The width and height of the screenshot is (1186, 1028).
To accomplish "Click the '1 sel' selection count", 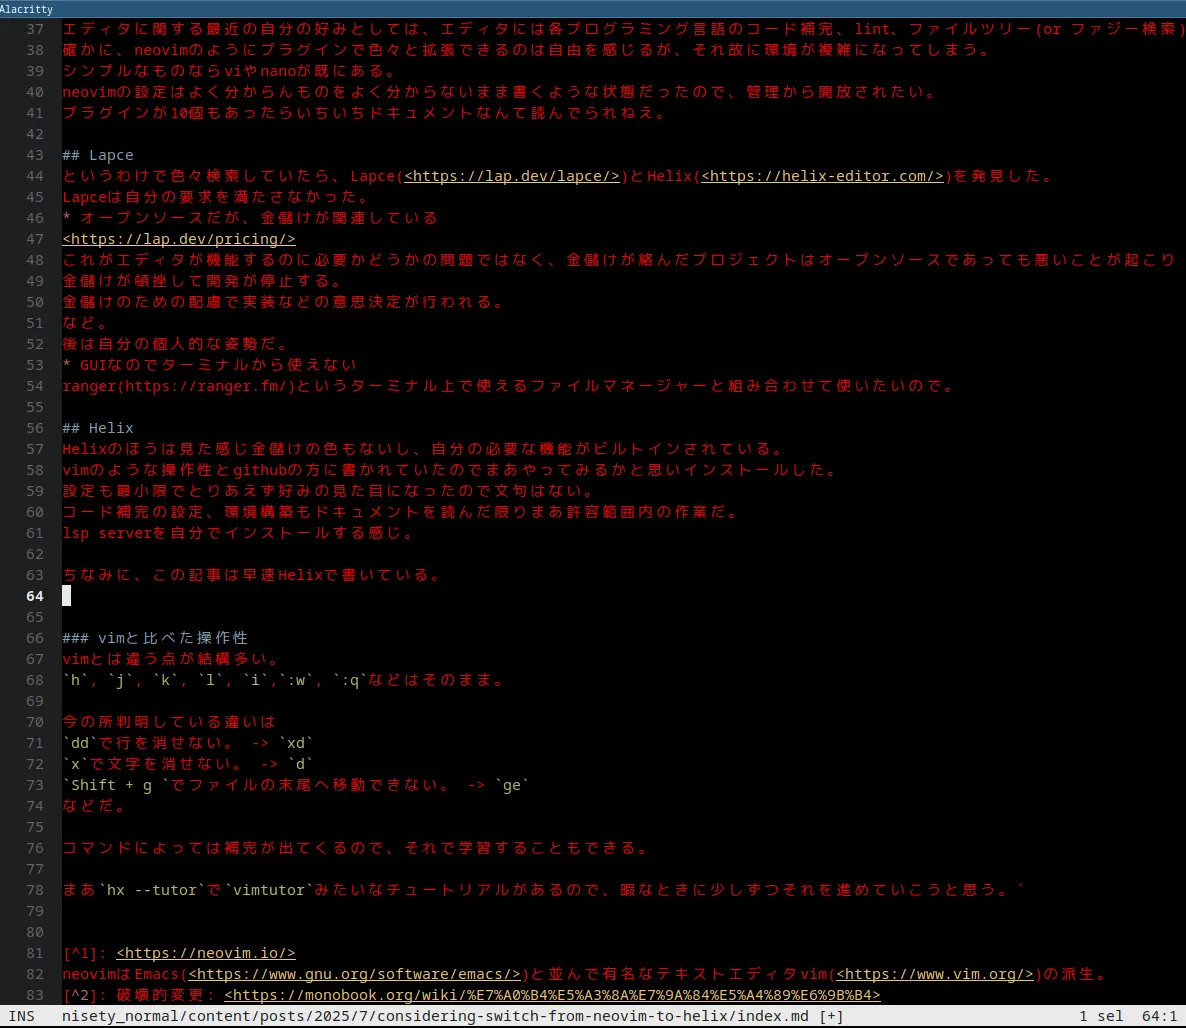I will pos(1101,1016).
